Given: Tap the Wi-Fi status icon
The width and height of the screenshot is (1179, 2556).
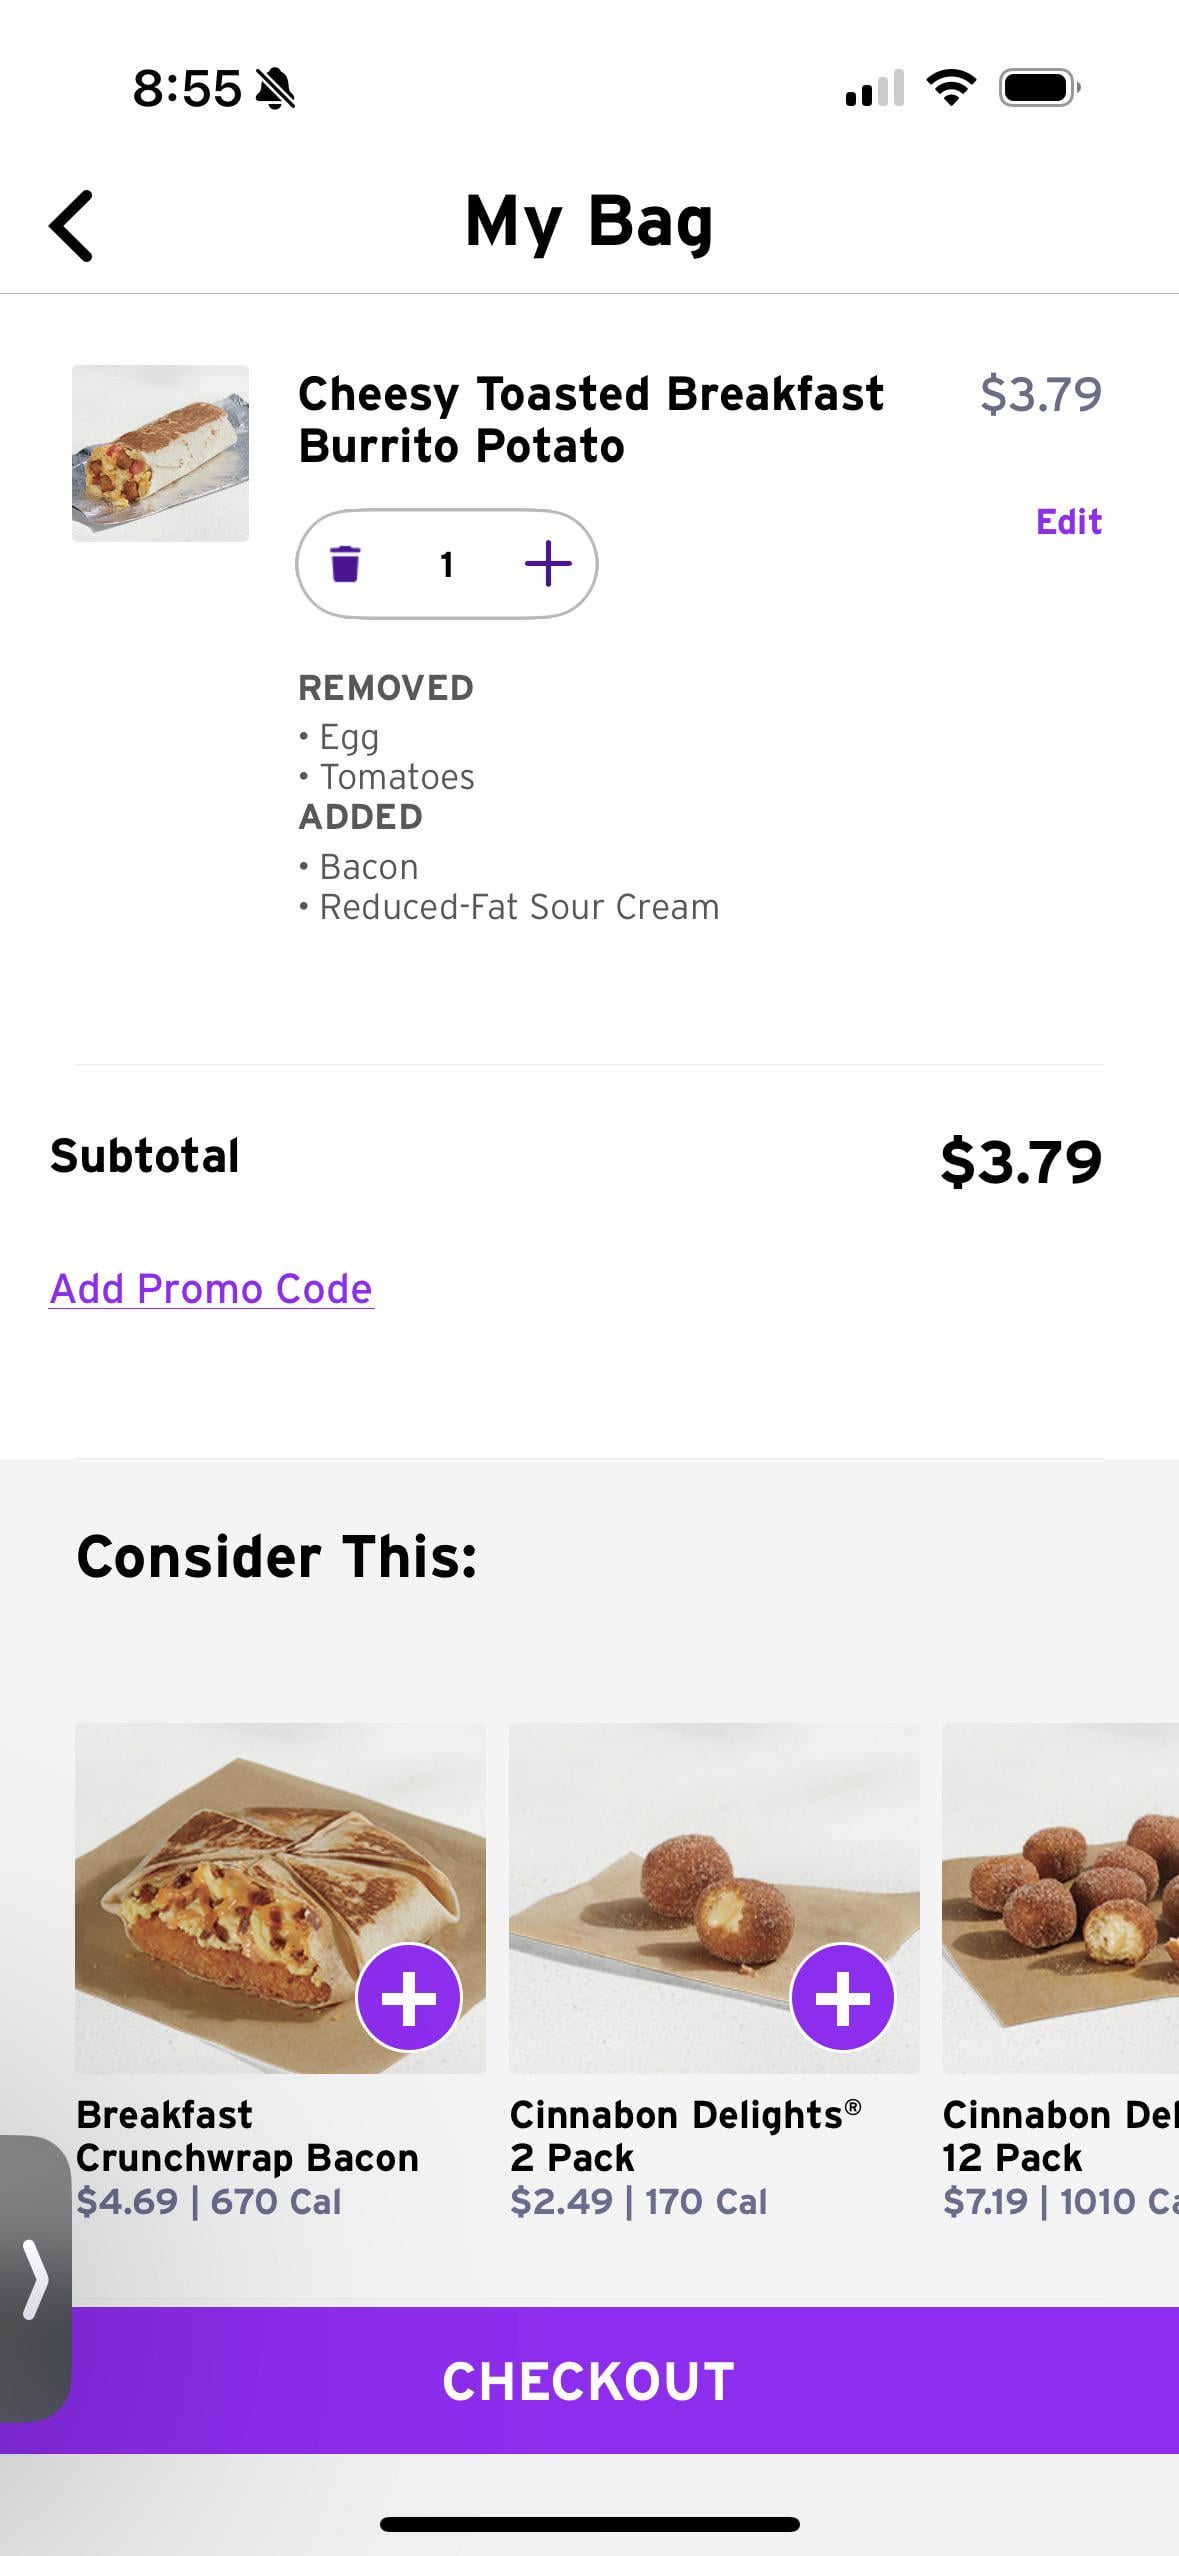Looking at the screenshot, I should pos(951,88).
